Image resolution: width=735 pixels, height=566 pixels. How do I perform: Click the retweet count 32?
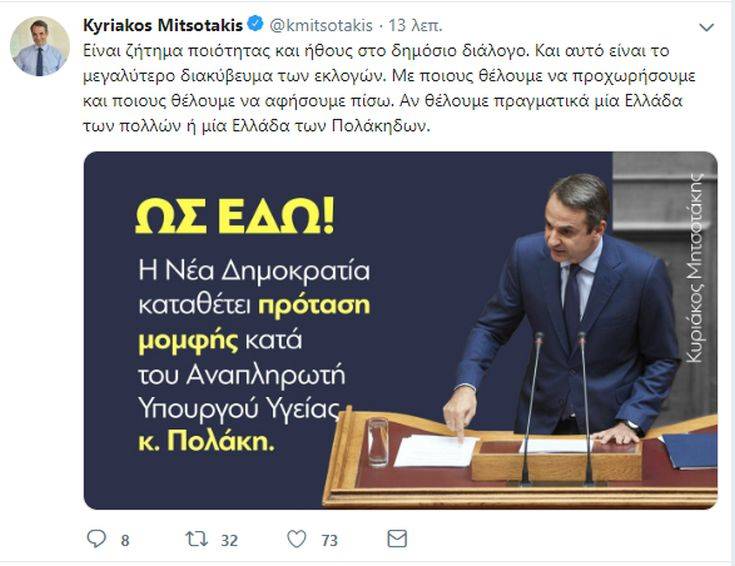pos(229,541)
